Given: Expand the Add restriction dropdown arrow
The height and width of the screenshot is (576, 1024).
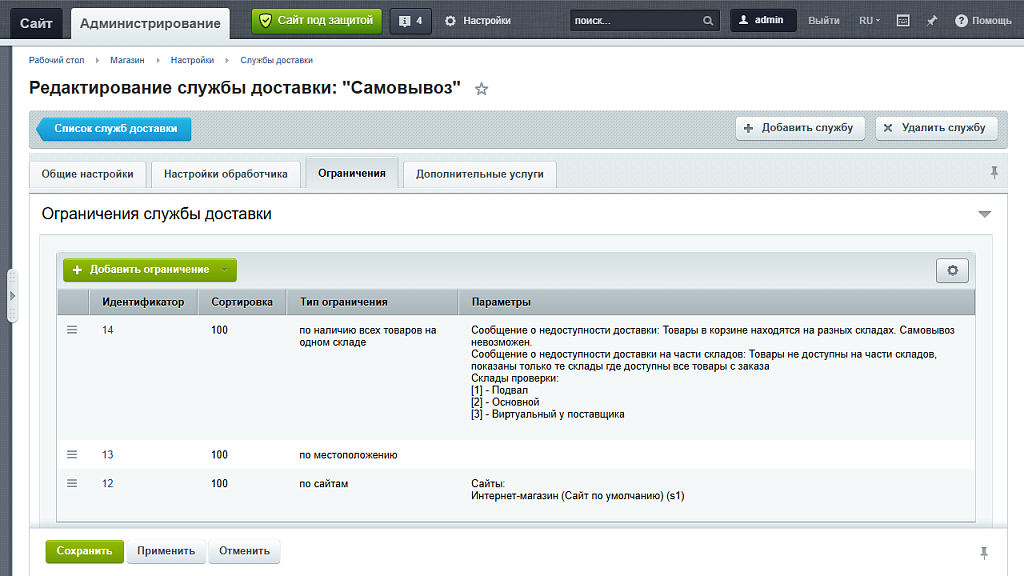Looking at the screenshot, I should [x=226, y=270].
